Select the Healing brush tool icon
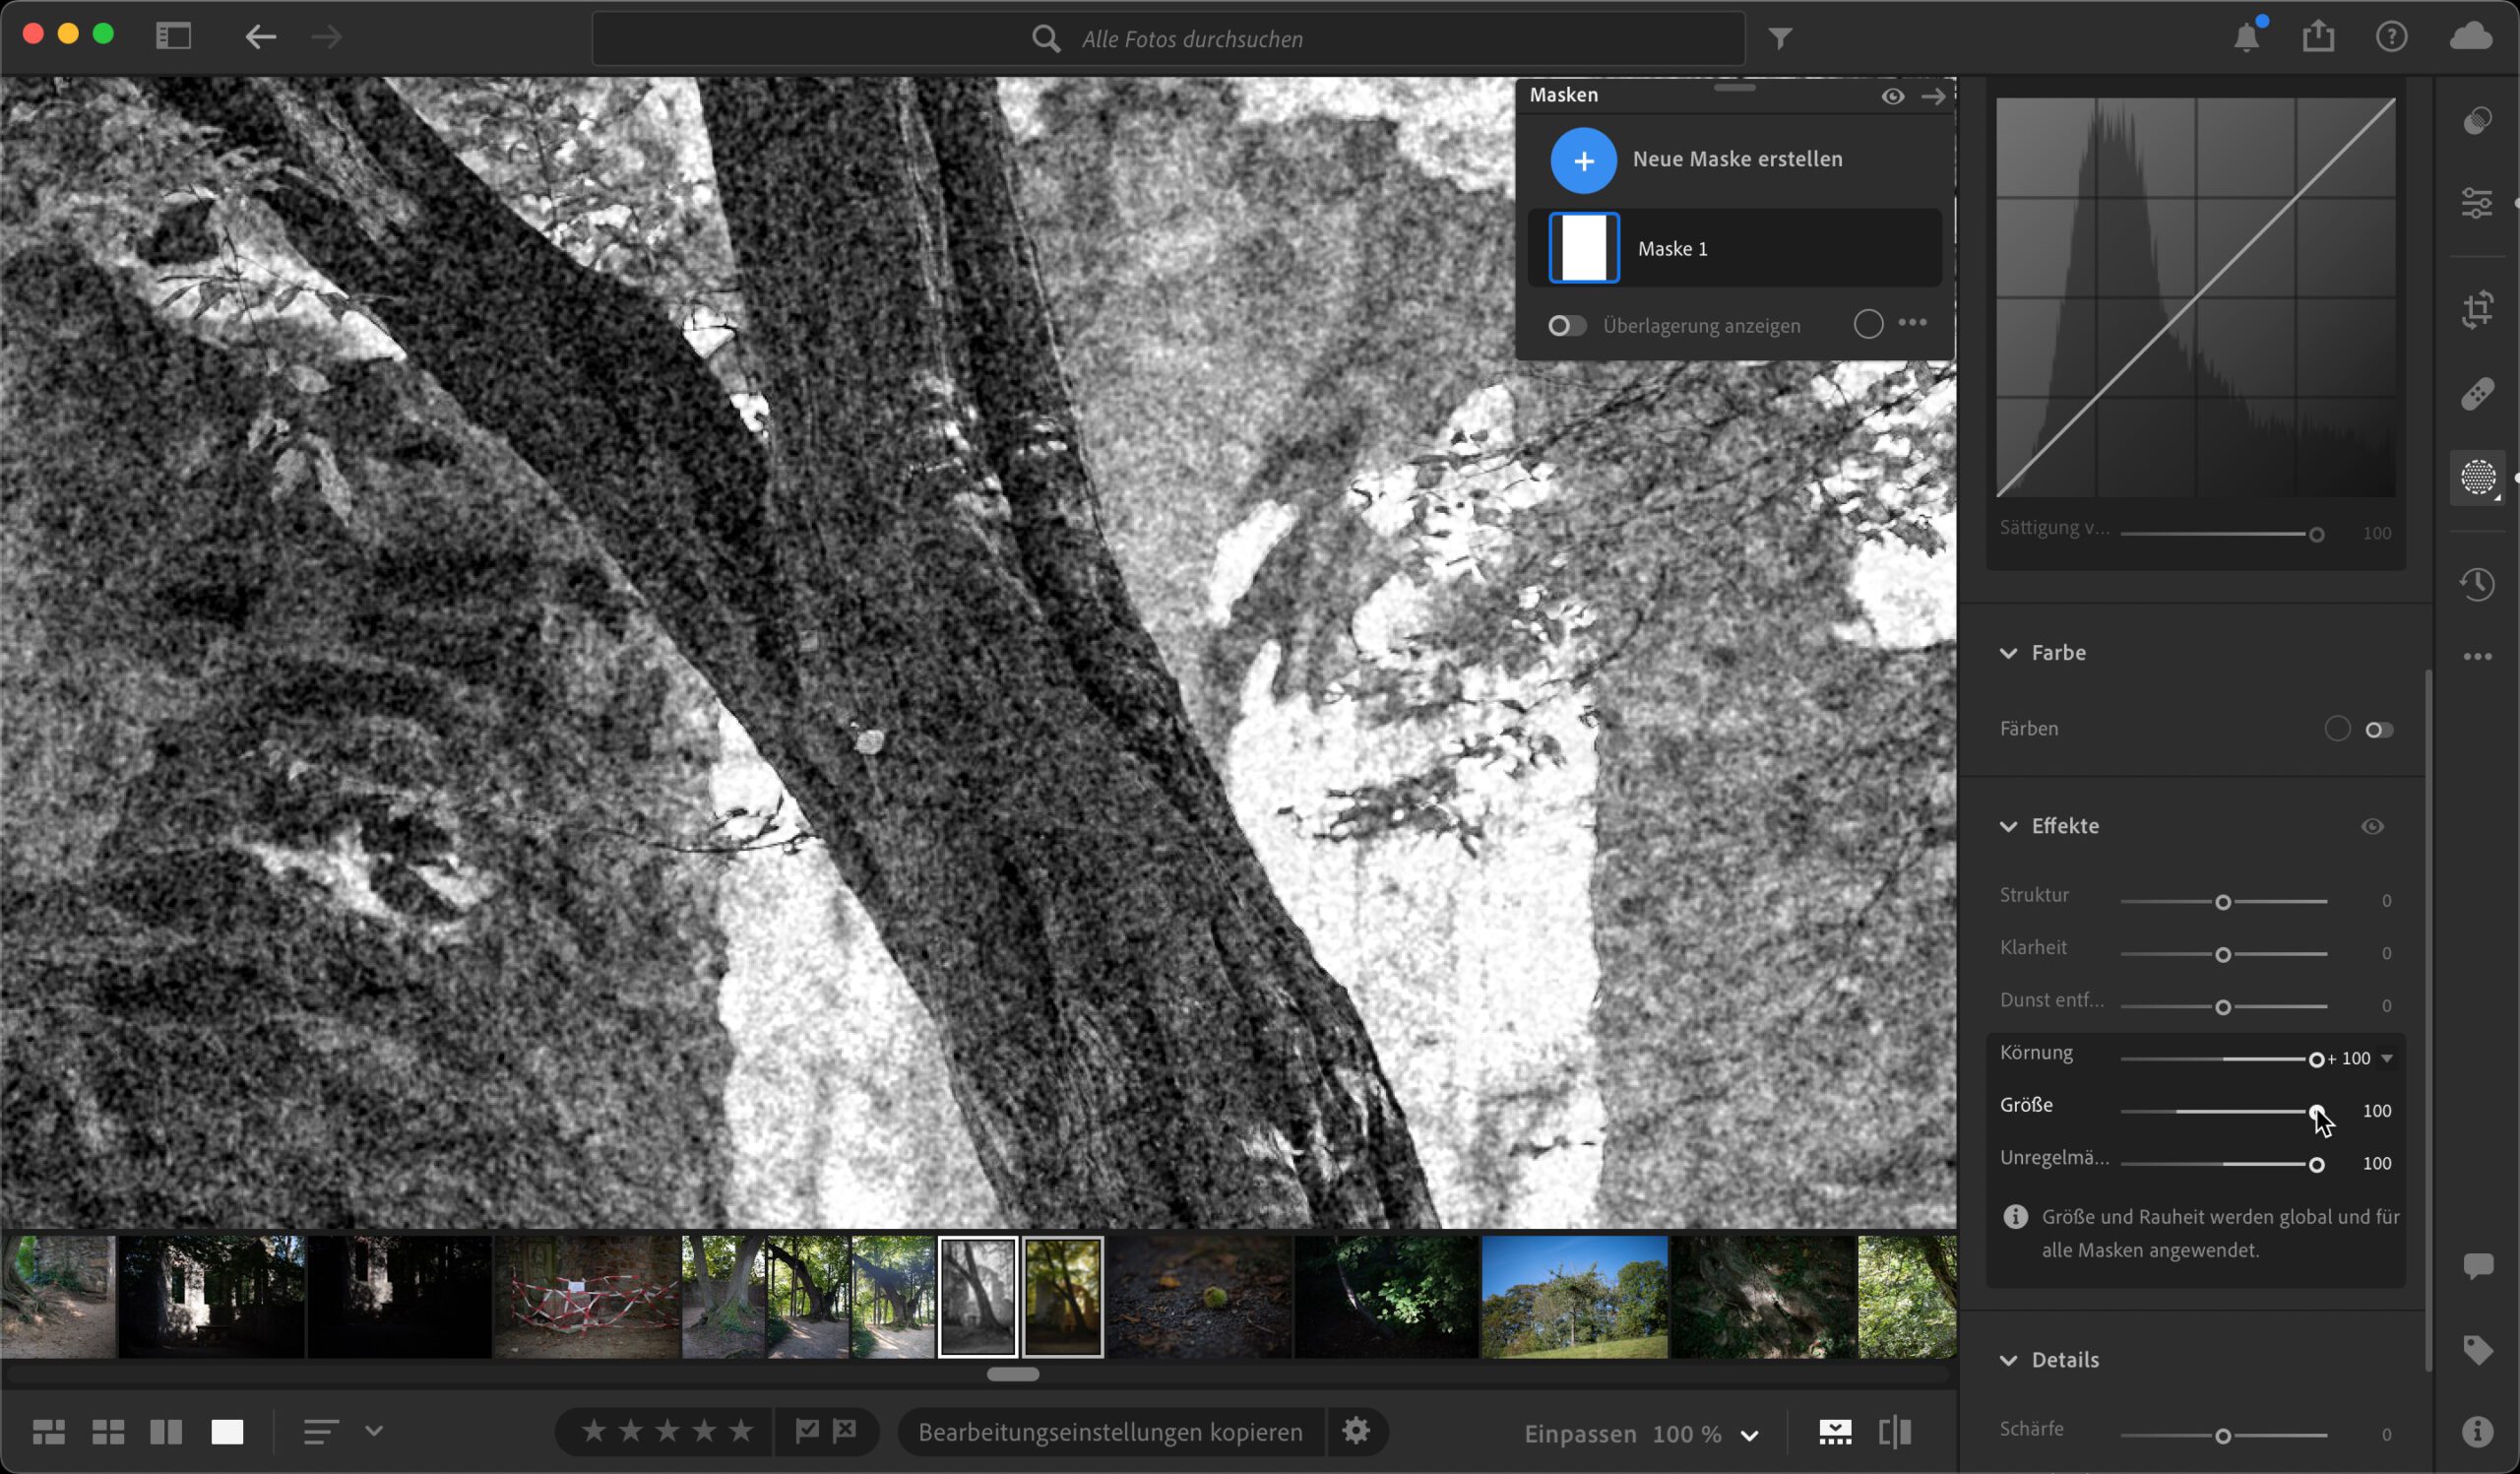The width and height of the screenshot is (2520, 1474). pos(2477,394)
